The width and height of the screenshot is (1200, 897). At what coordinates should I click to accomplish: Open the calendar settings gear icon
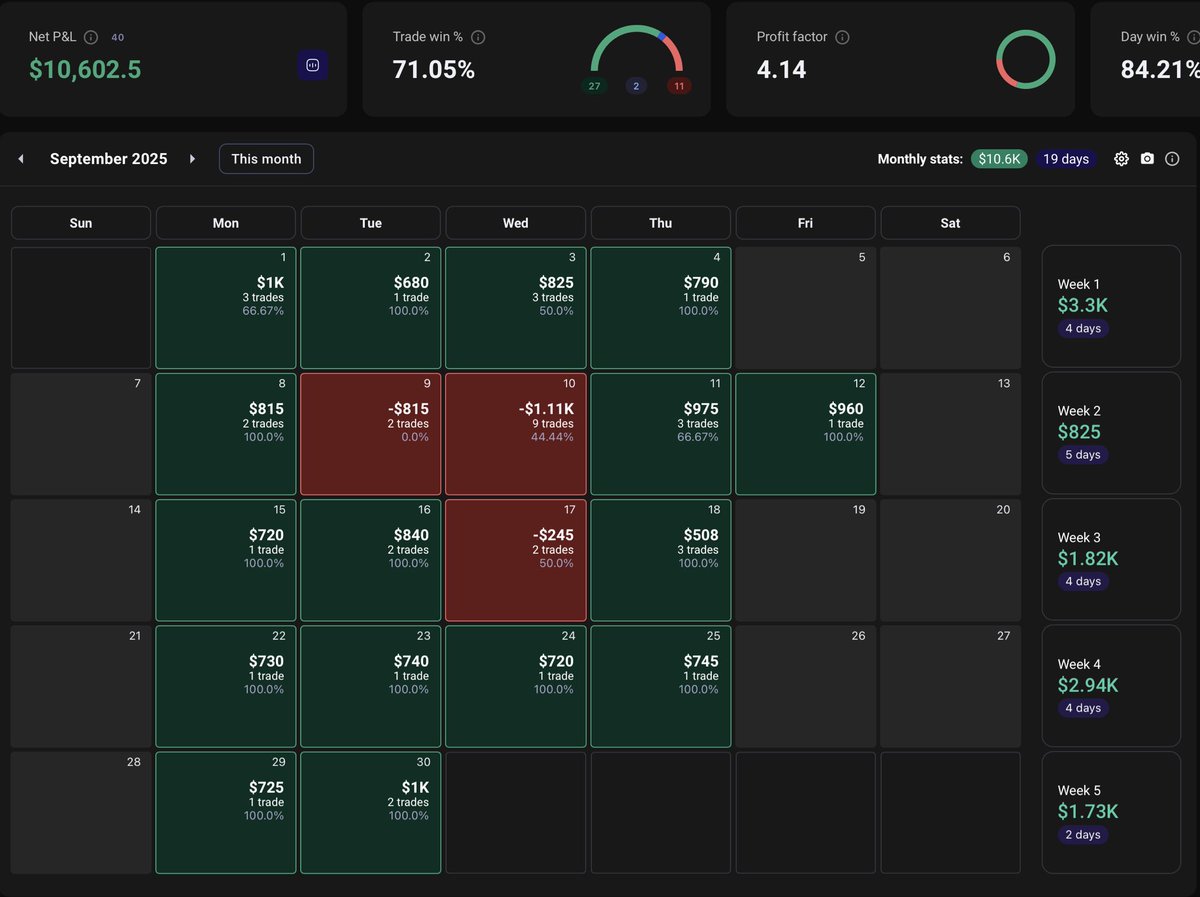1121,158
